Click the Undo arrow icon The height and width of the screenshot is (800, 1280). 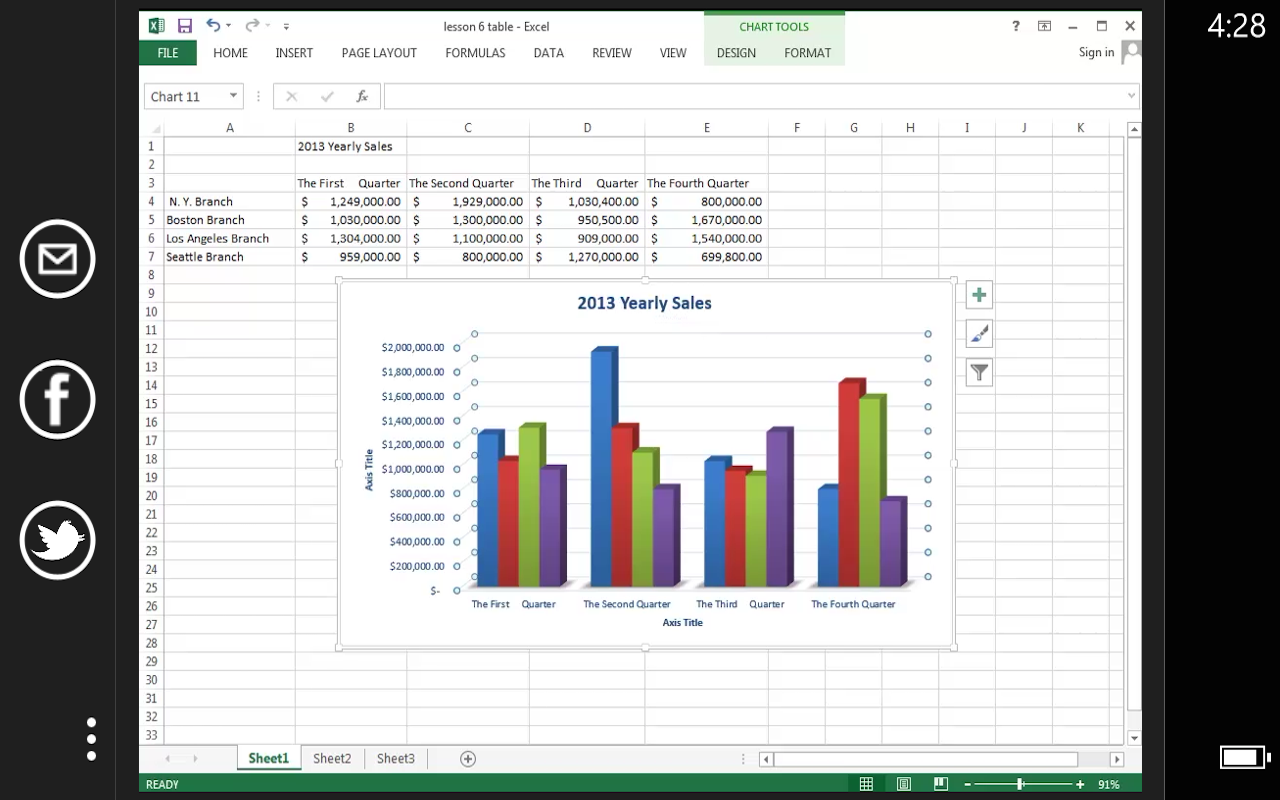coord(211,25)
